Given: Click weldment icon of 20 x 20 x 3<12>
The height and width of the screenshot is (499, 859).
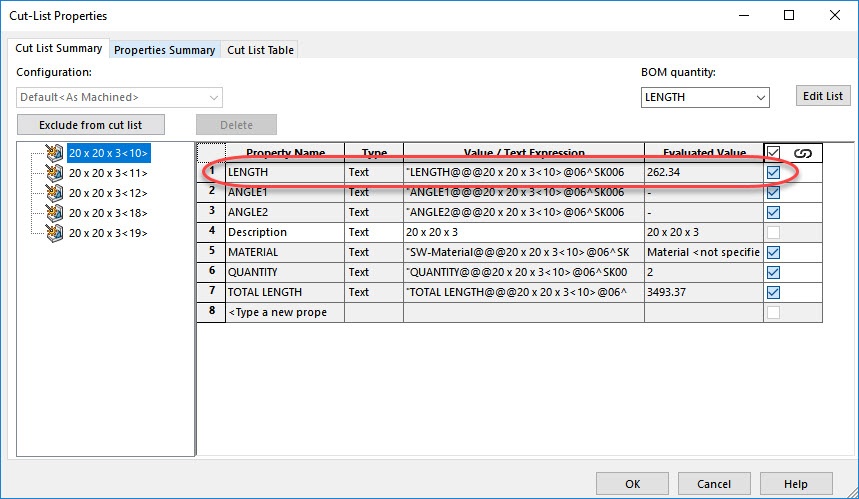Looking at the screenshot, I should click(54, 193).
